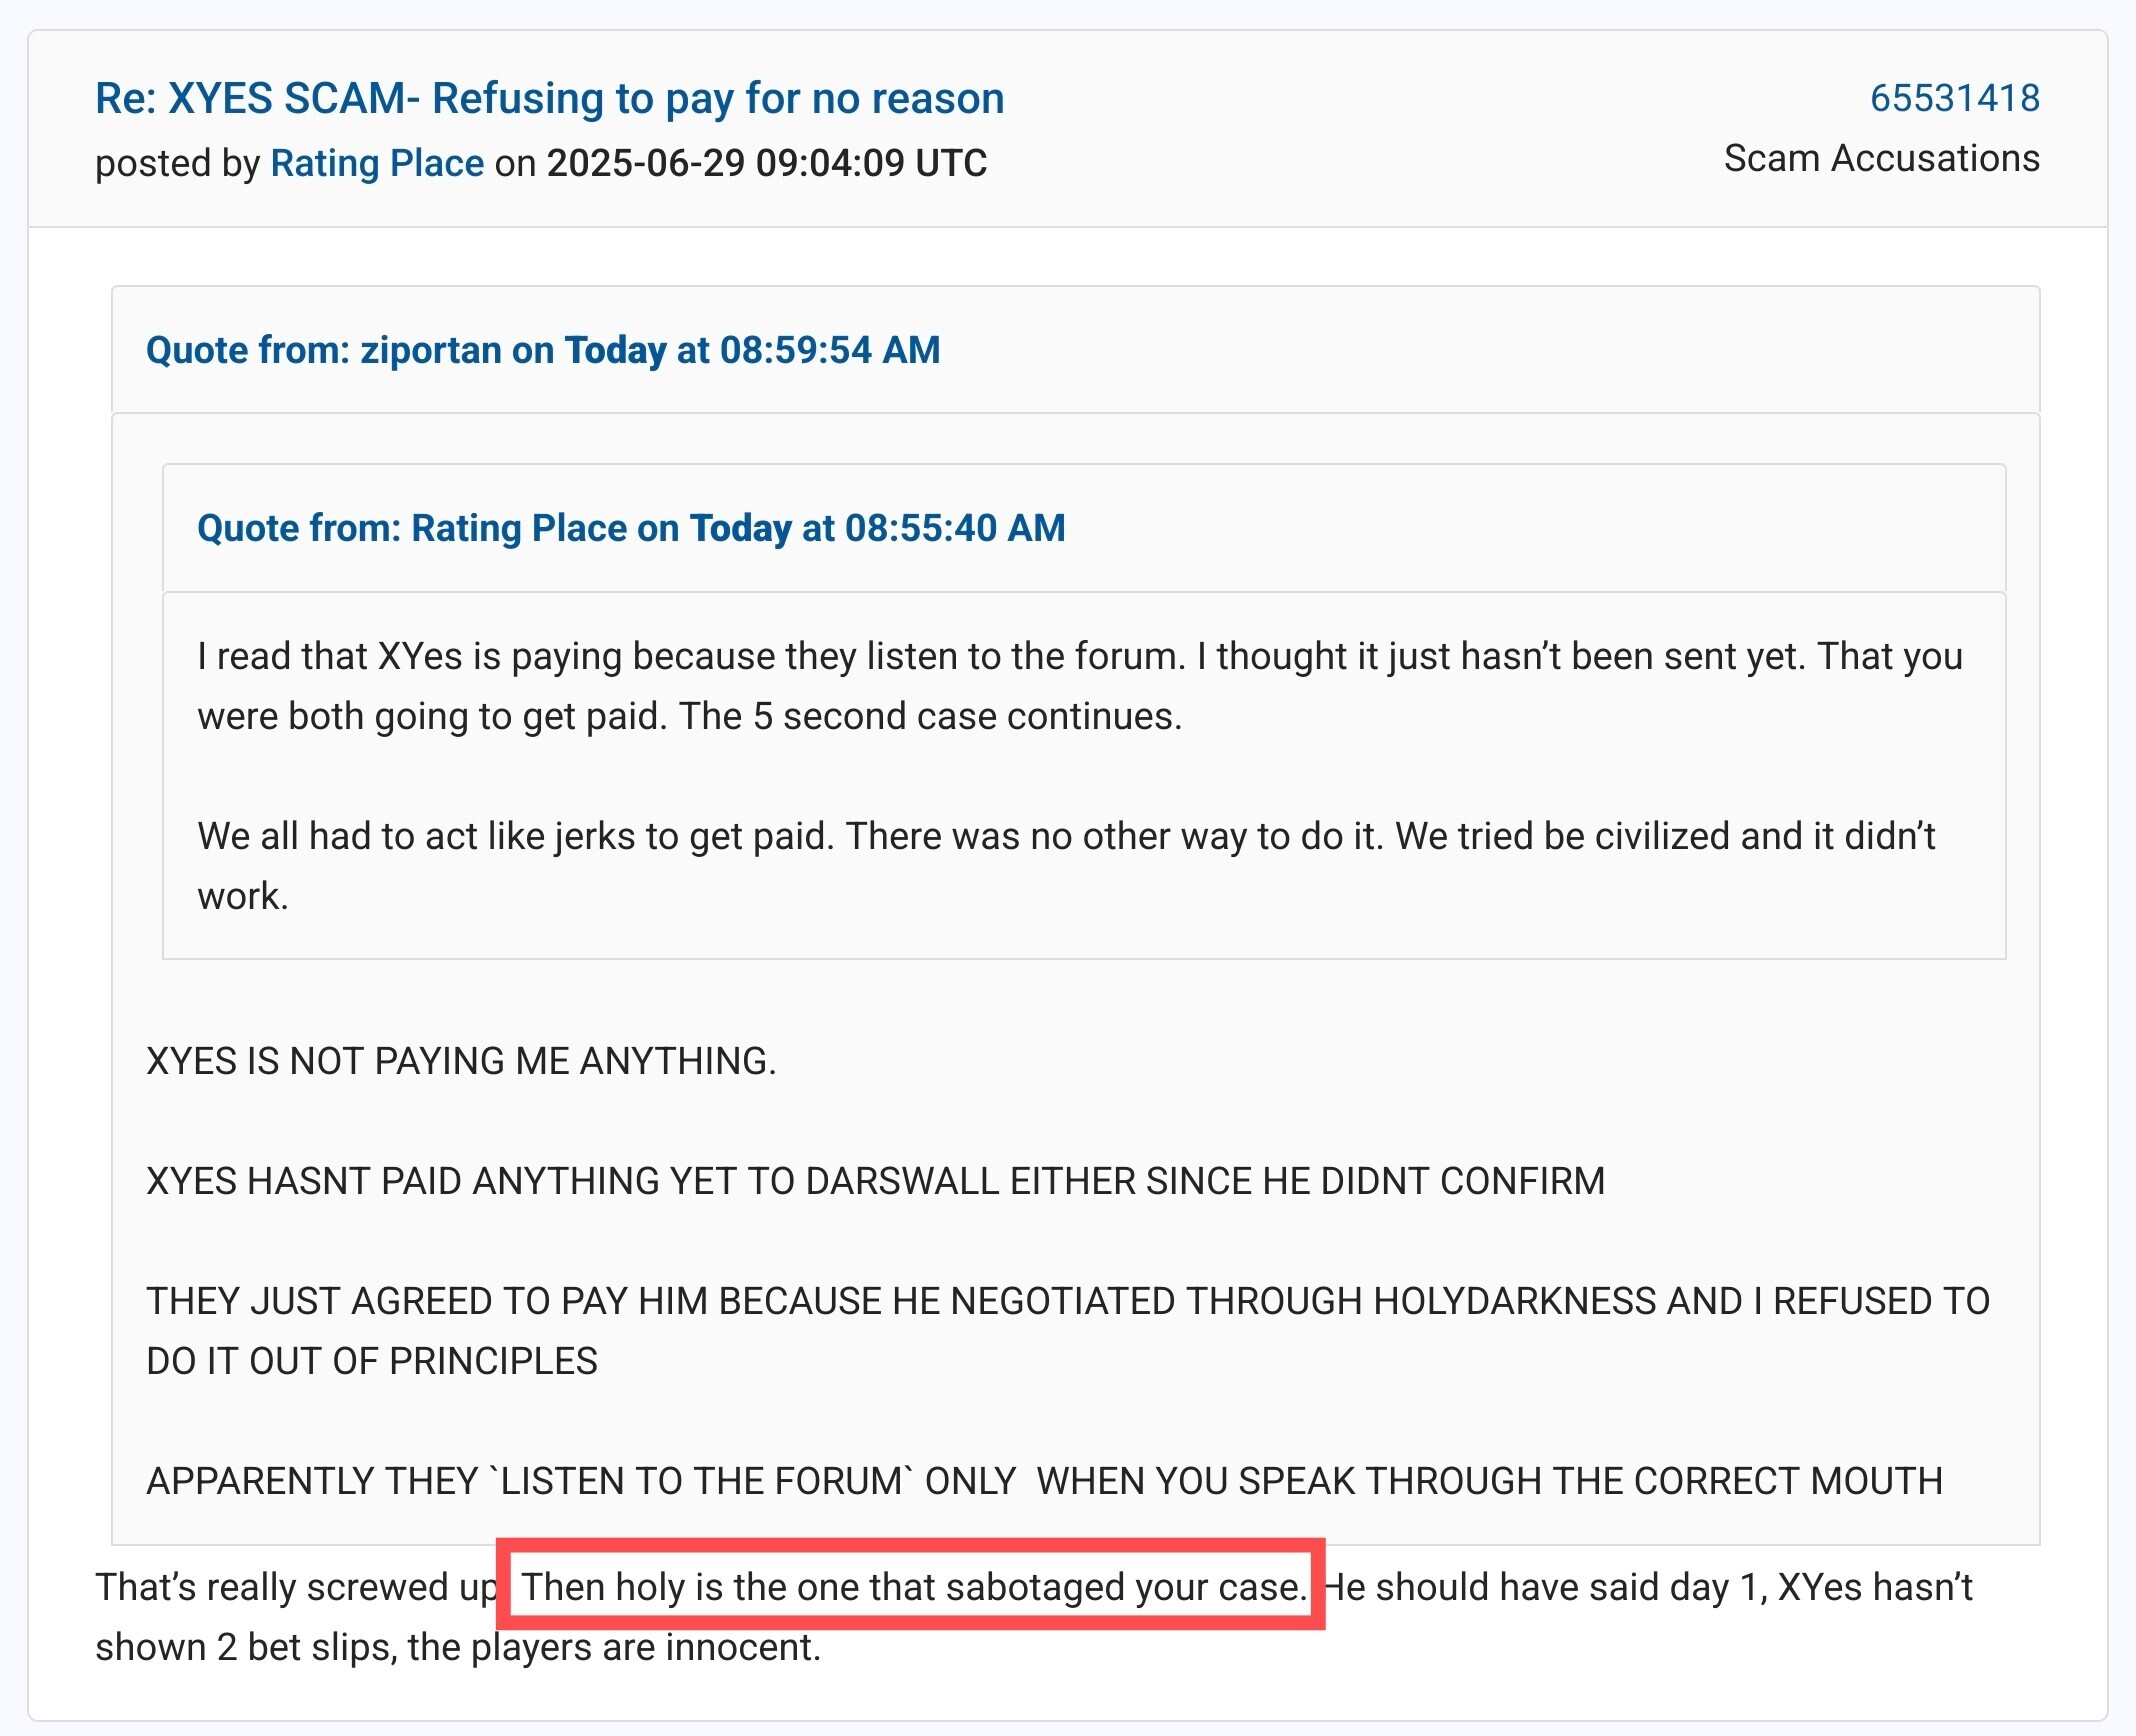Click the 'posted by' label in the header
The image size is (2136, 1736).
click(x=178, y=163)
